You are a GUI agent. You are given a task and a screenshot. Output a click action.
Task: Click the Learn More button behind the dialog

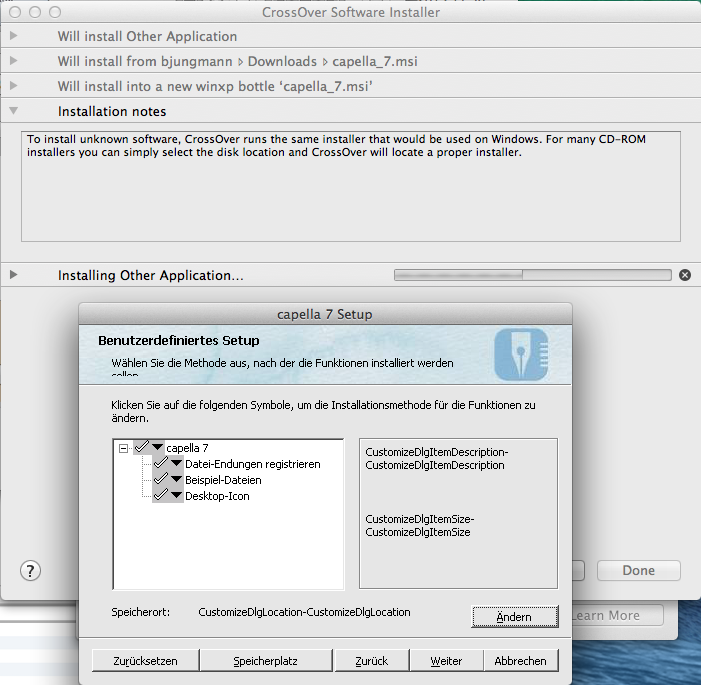pyautogui.click(x=617, y=616)
